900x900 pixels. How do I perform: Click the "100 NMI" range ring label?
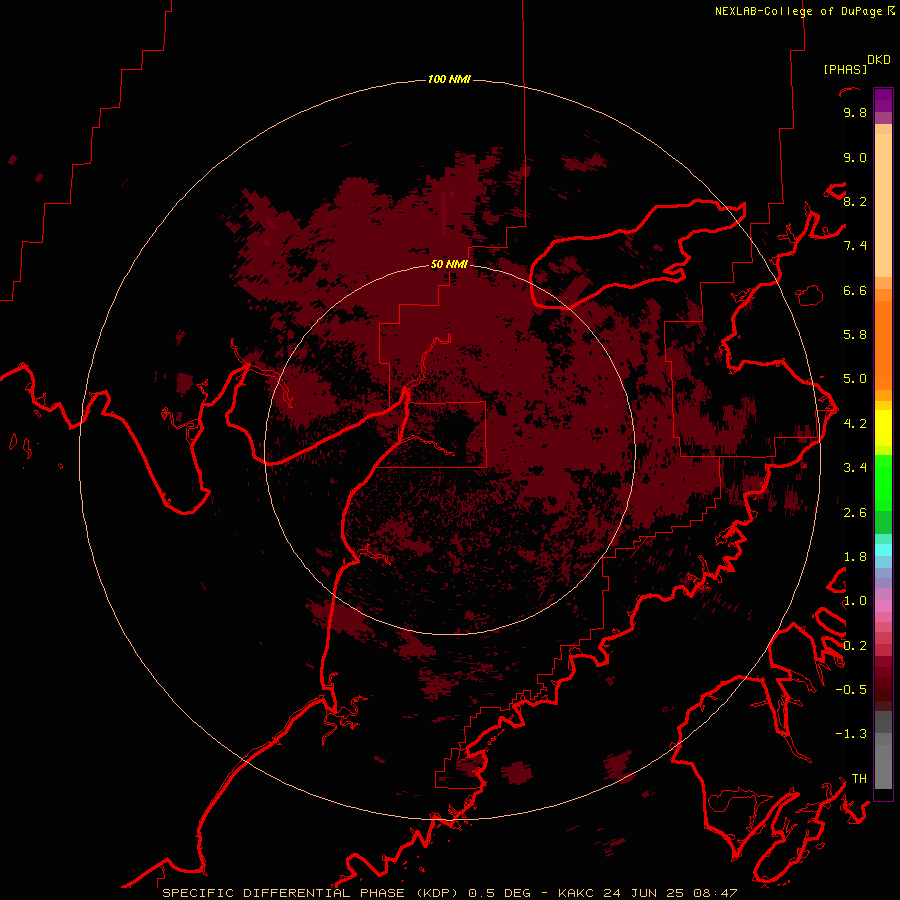[x=449, y=79]
